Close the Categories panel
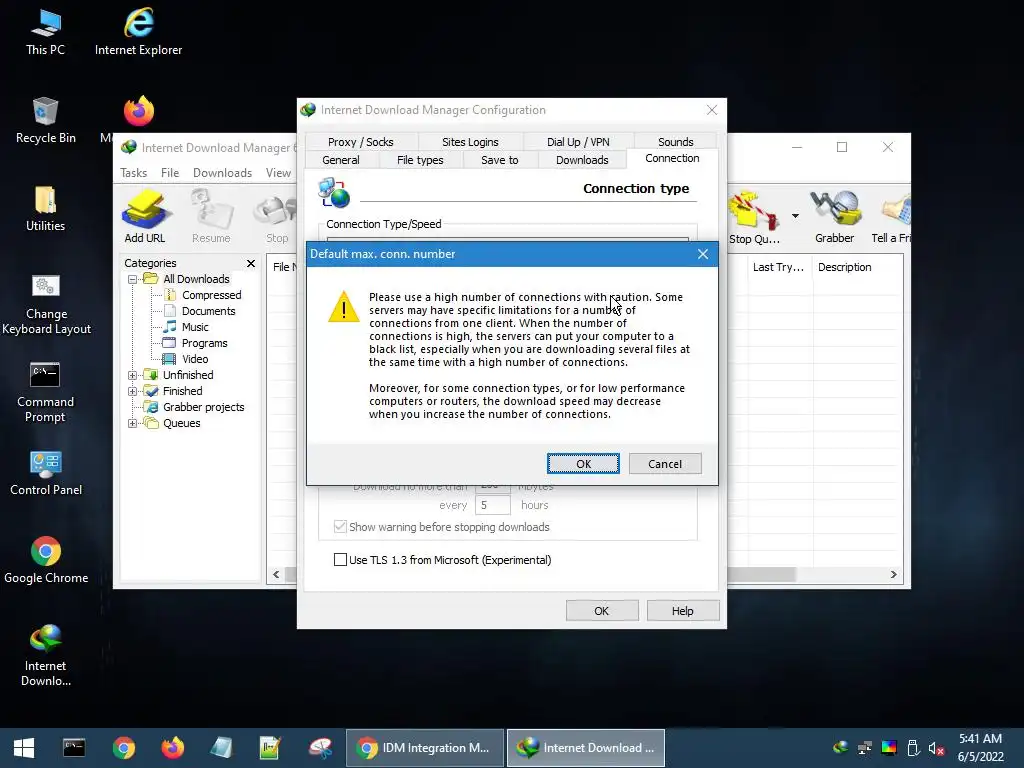This screenshot has height=768, width=1024. [x=251, y=263]
